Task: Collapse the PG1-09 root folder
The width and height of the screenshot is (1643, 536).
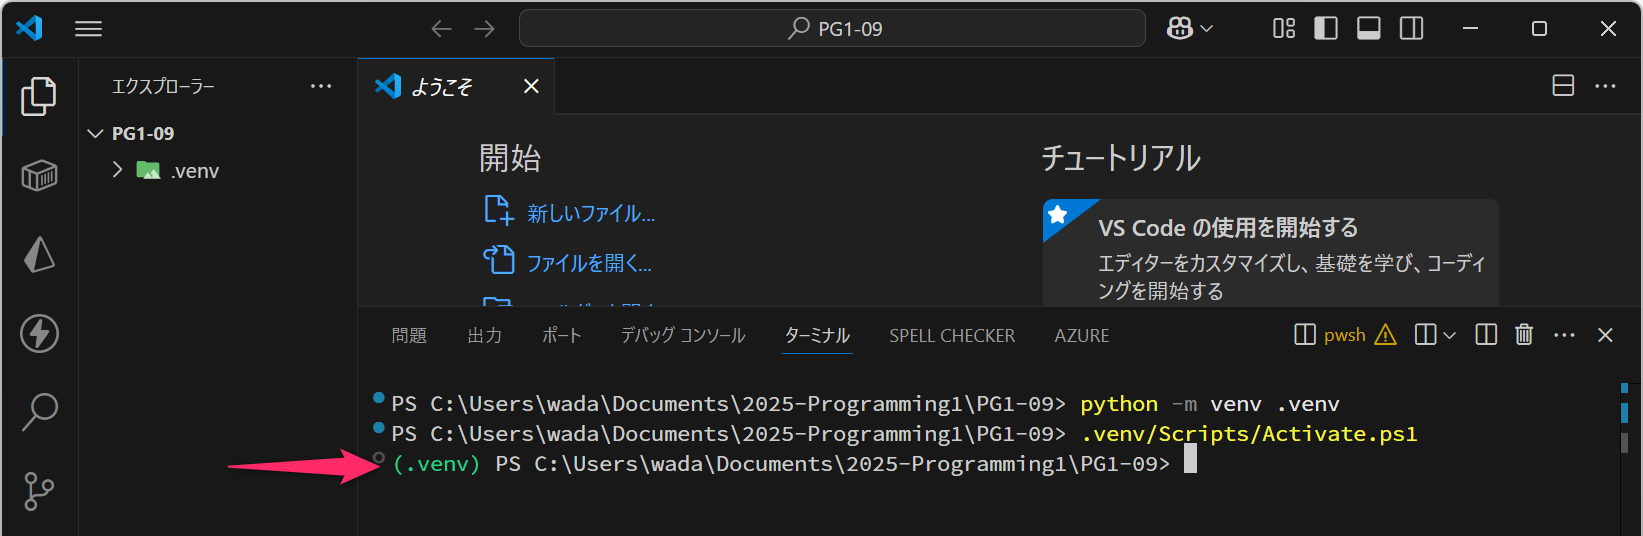Action: [x=96, y=133]
